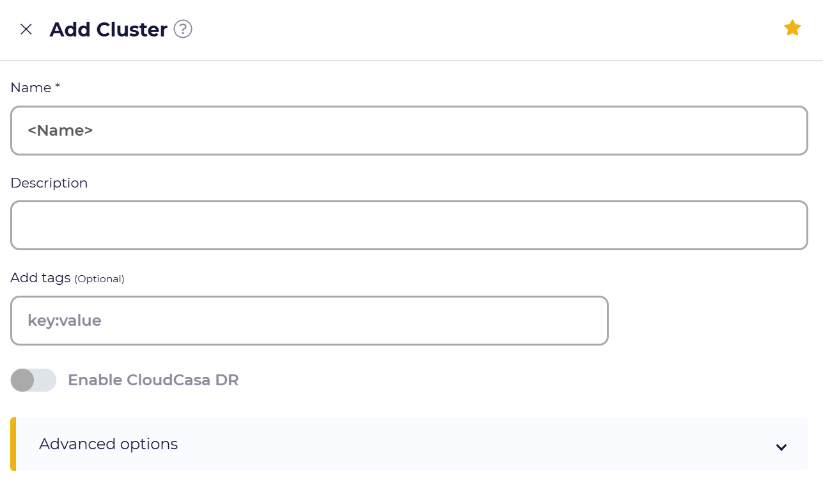Viewport: 823px width, 487px height.
Task: Expand Advanced options using chevron arrow
Action: (781, 447)
